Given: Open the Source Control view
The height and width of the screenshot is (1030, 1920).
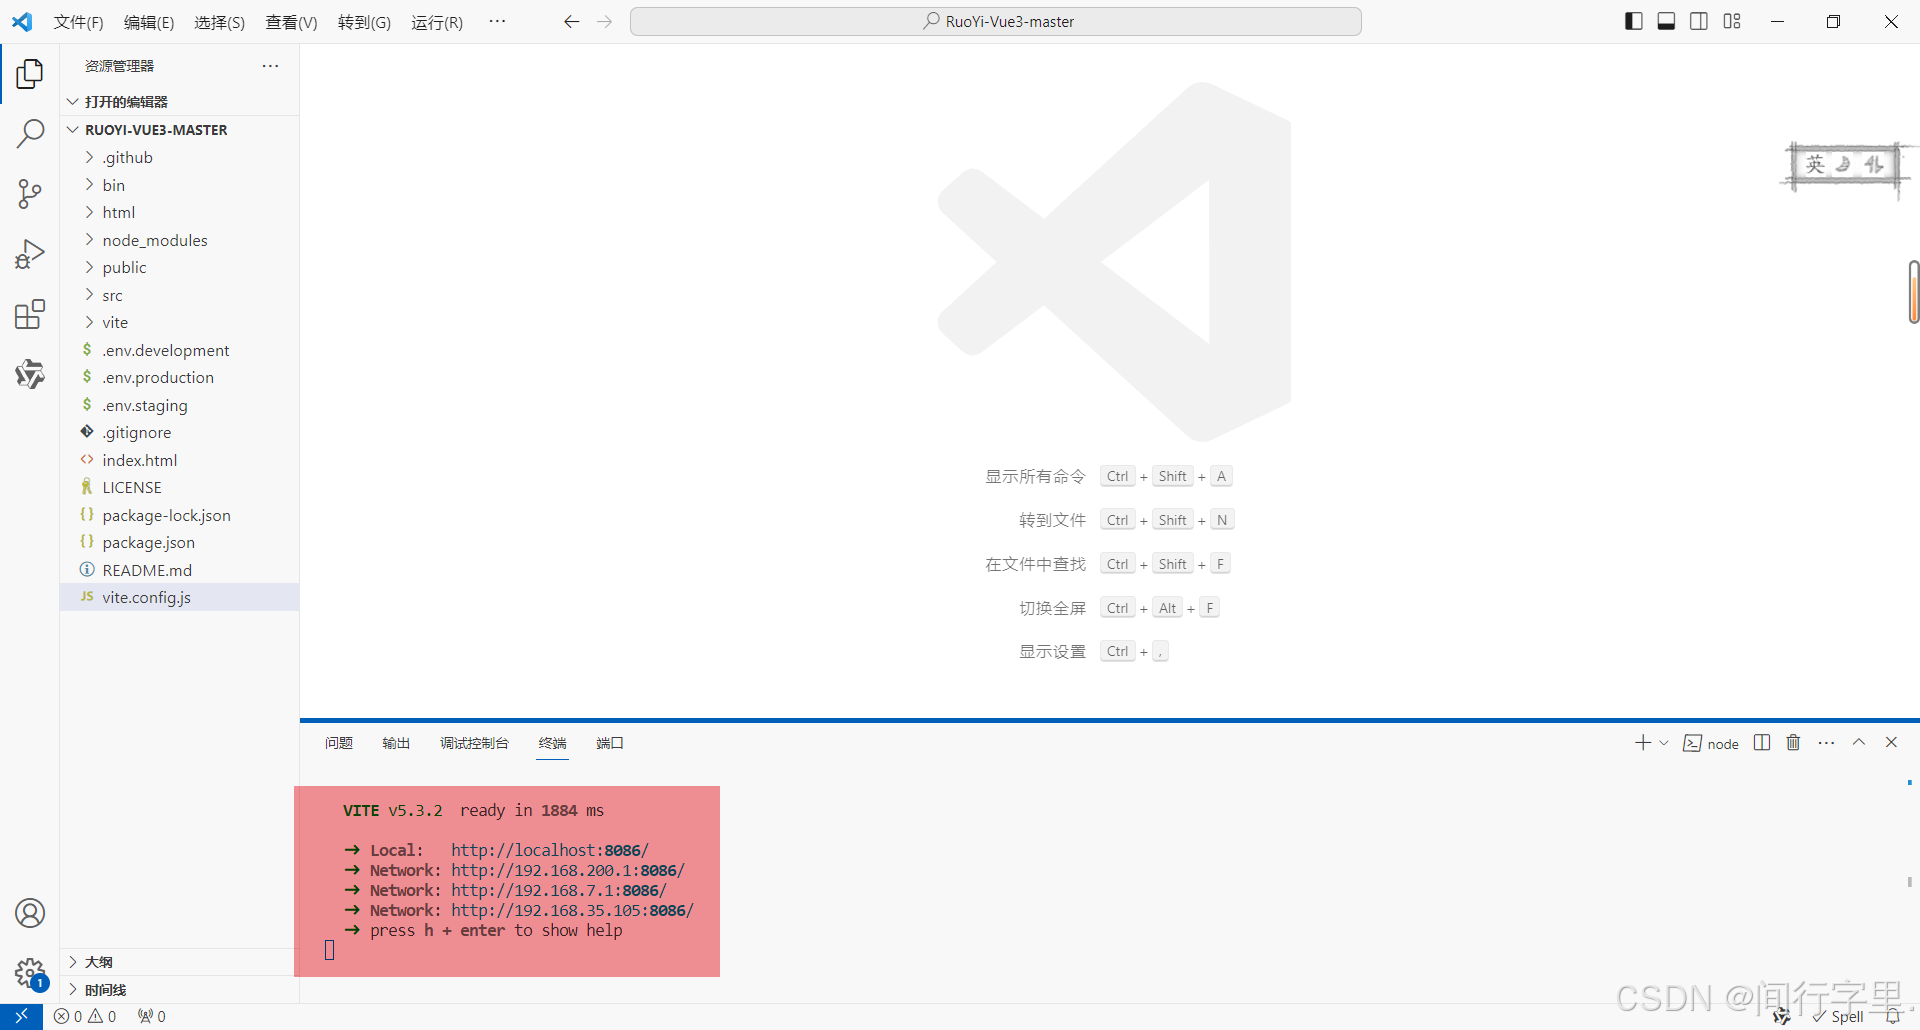Looking at the screenshot, I should (30, 194).
